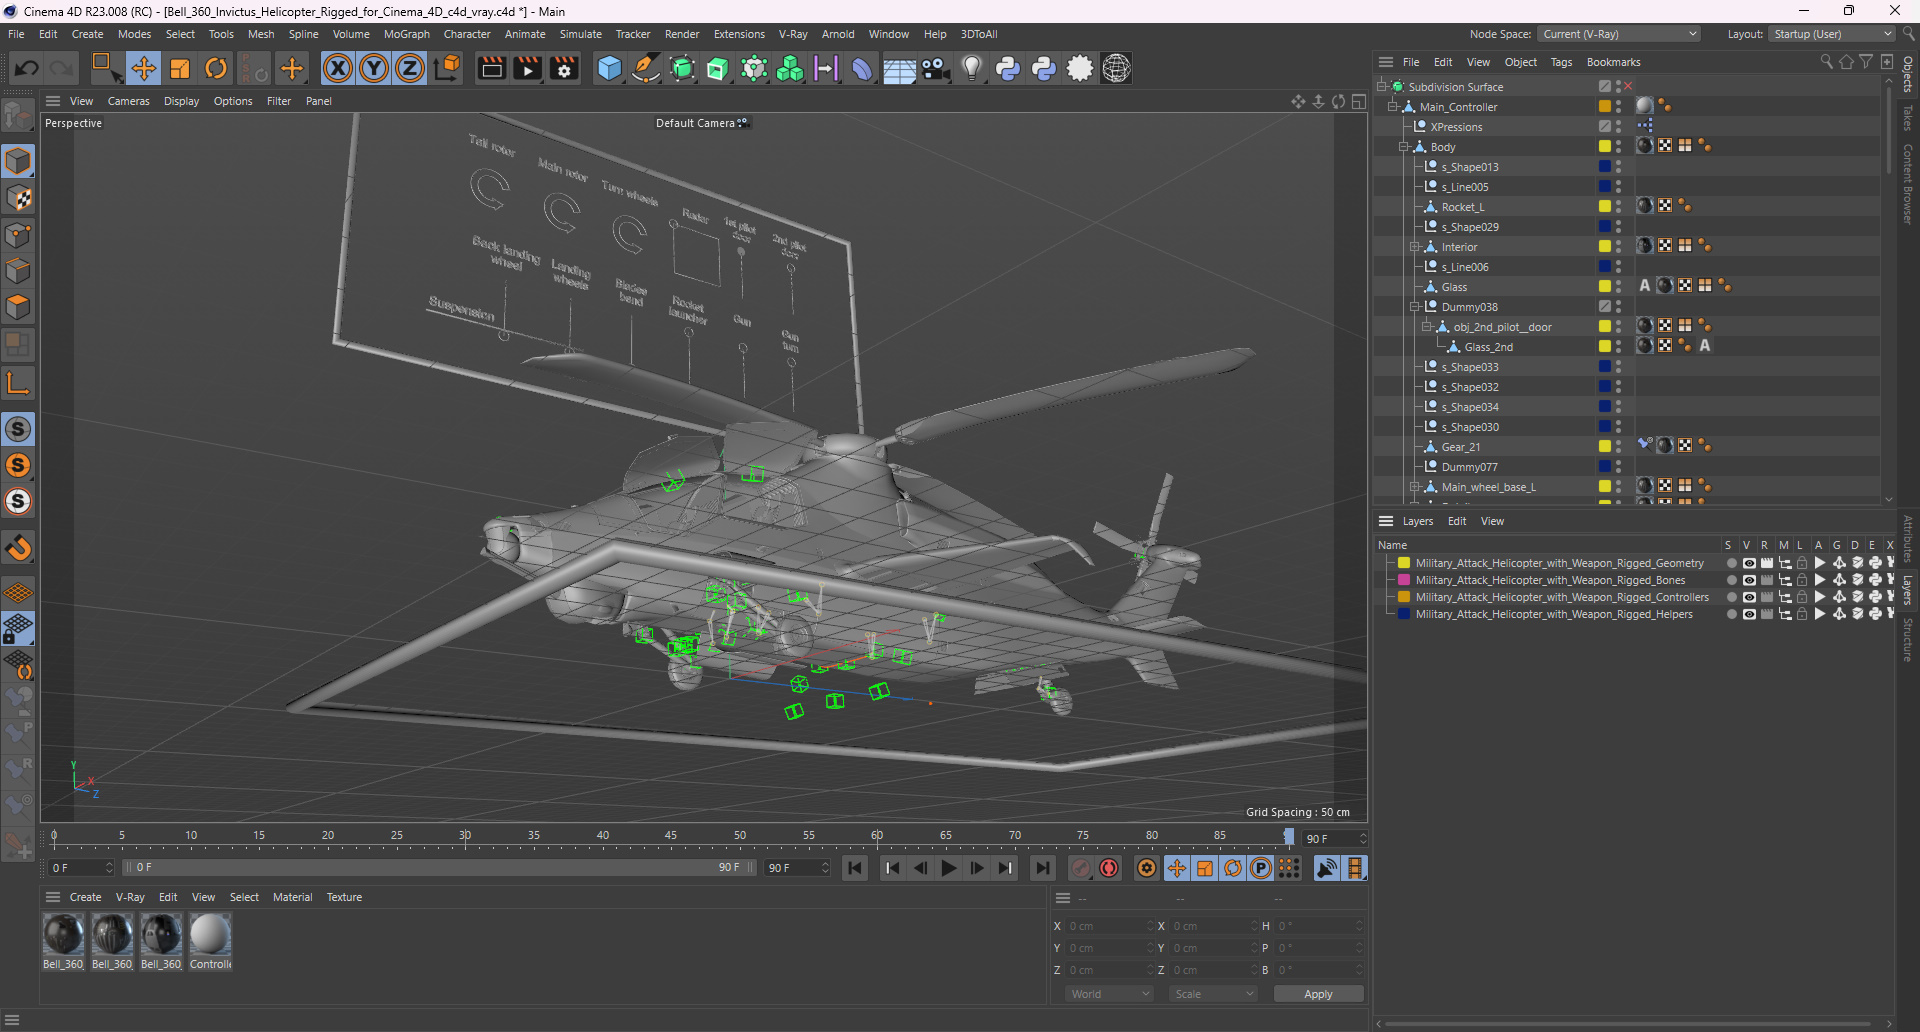Toggle X-axis lock

[338, 68]
